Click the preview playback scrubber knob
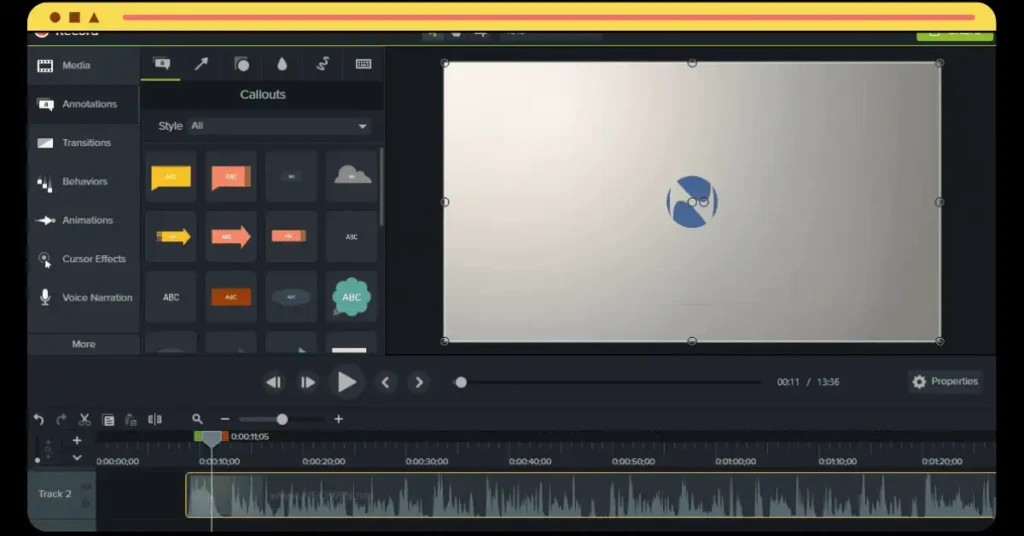 (x=461, y=383)
